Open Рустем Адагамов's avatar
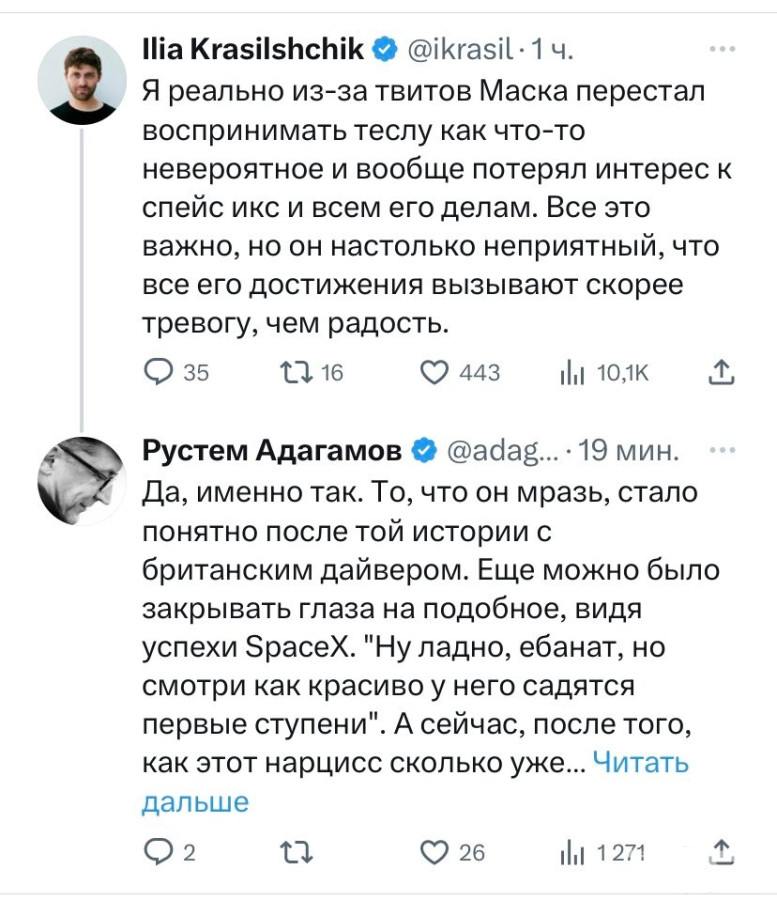 coord(82,481)
